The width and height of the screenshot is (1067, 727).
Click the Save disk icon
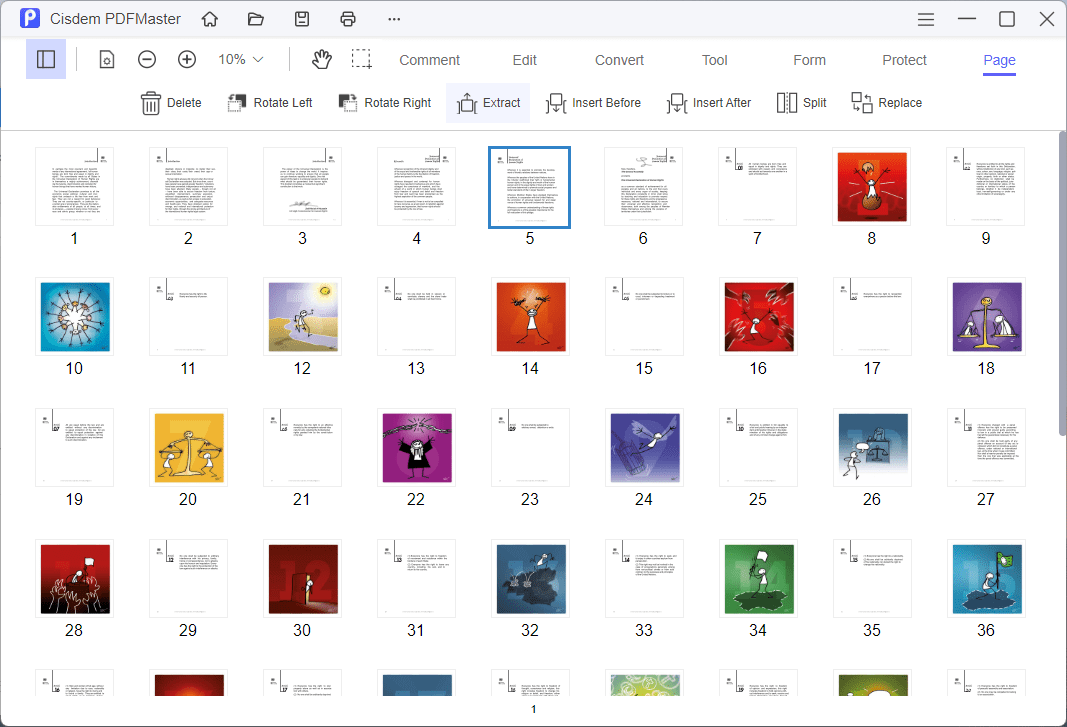[x=301, y=19]
